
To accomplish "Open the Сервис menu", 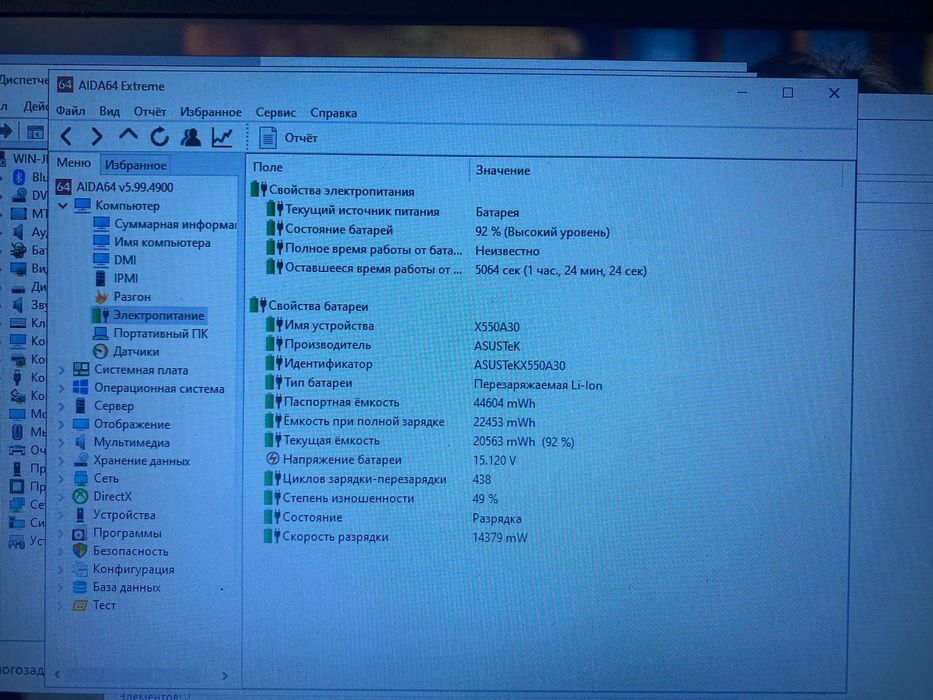I will [x=275, y=112].
